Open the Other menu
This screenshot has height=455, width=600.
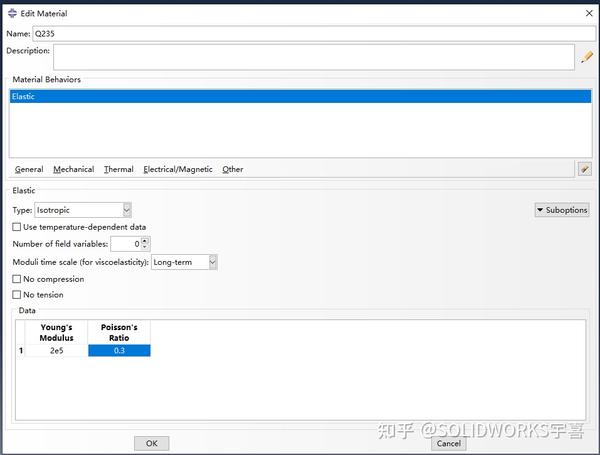(x=233, y=169)
